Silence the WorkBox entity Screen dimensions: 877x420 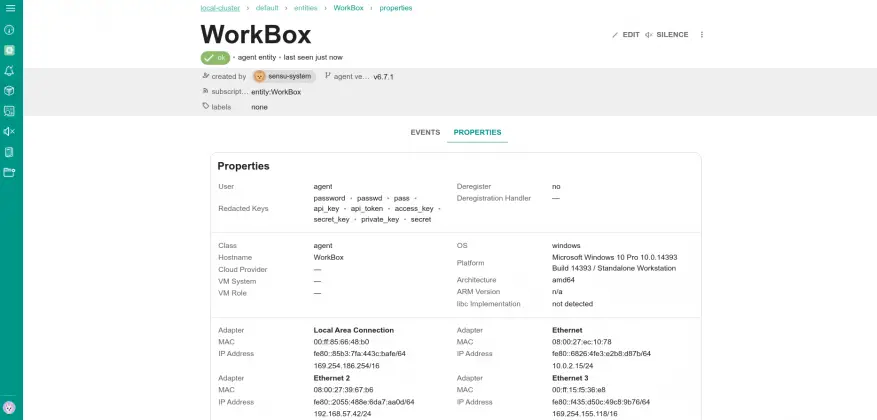tap(667, 35)
